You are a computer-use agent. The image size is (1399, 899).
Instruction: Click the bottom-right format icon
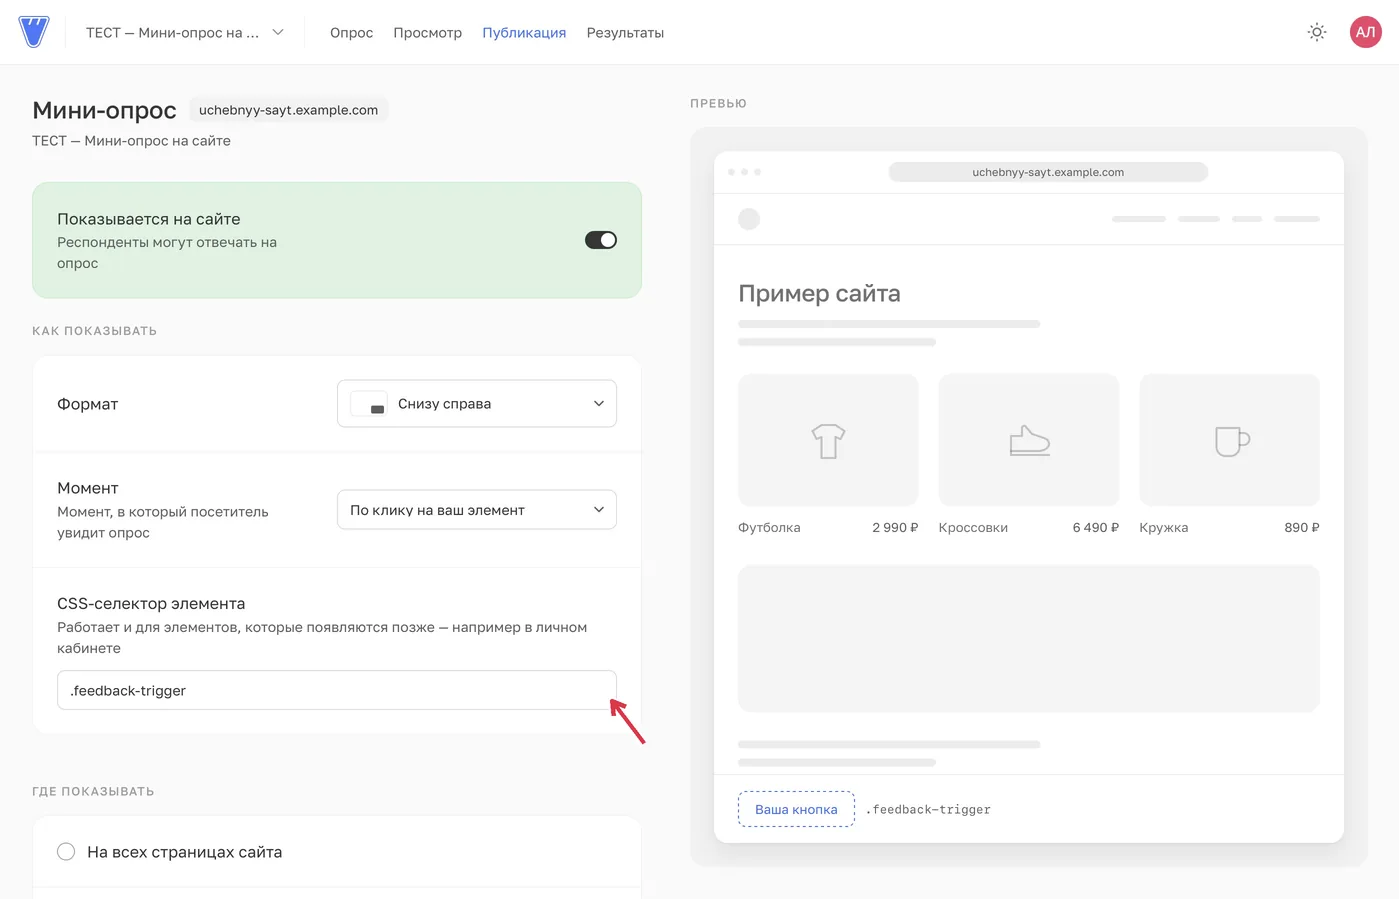tap(369, 404)
